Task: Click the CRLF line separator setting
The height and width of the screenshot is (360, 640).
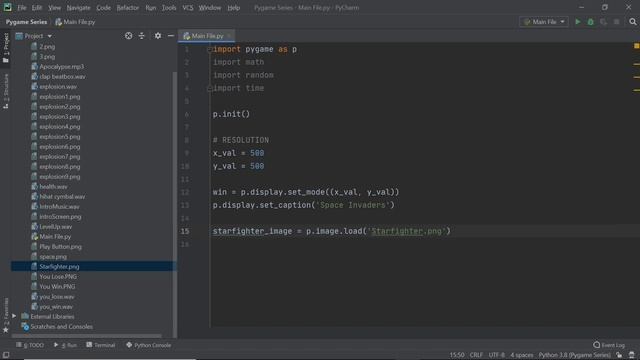Action: tap(476, 355)
